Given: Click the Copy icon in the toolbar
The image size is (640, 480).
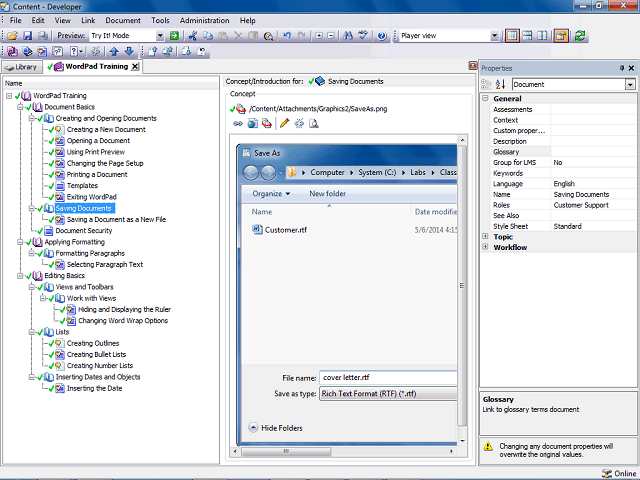Looking at the screenshot, I should coord(208,36).
